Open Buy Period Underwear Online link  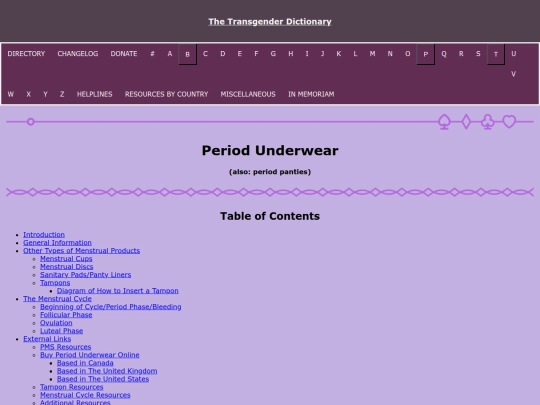coord(90,355)
